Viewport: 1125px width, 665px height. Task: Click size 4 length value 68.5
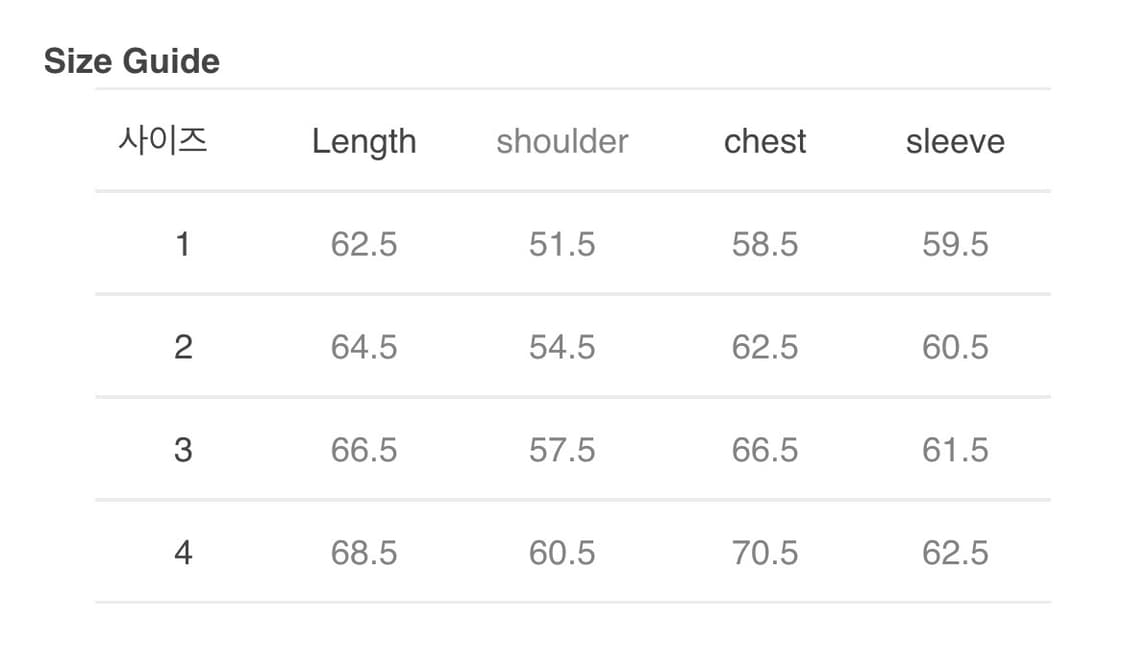point(364,553)
